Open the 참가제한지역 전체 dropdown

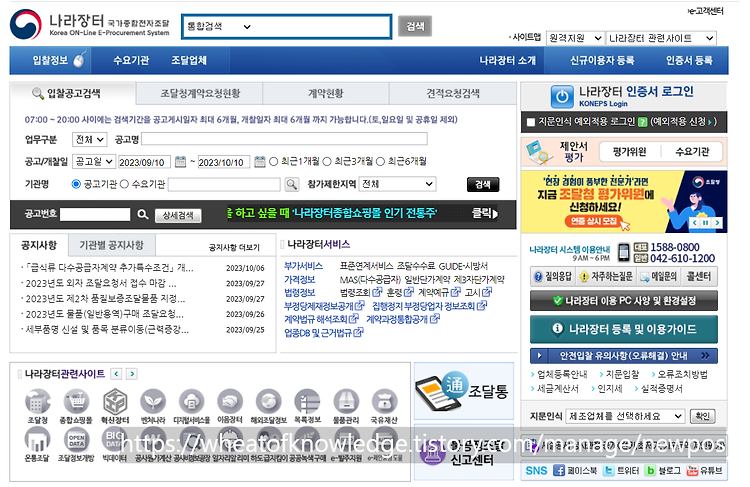397,184
